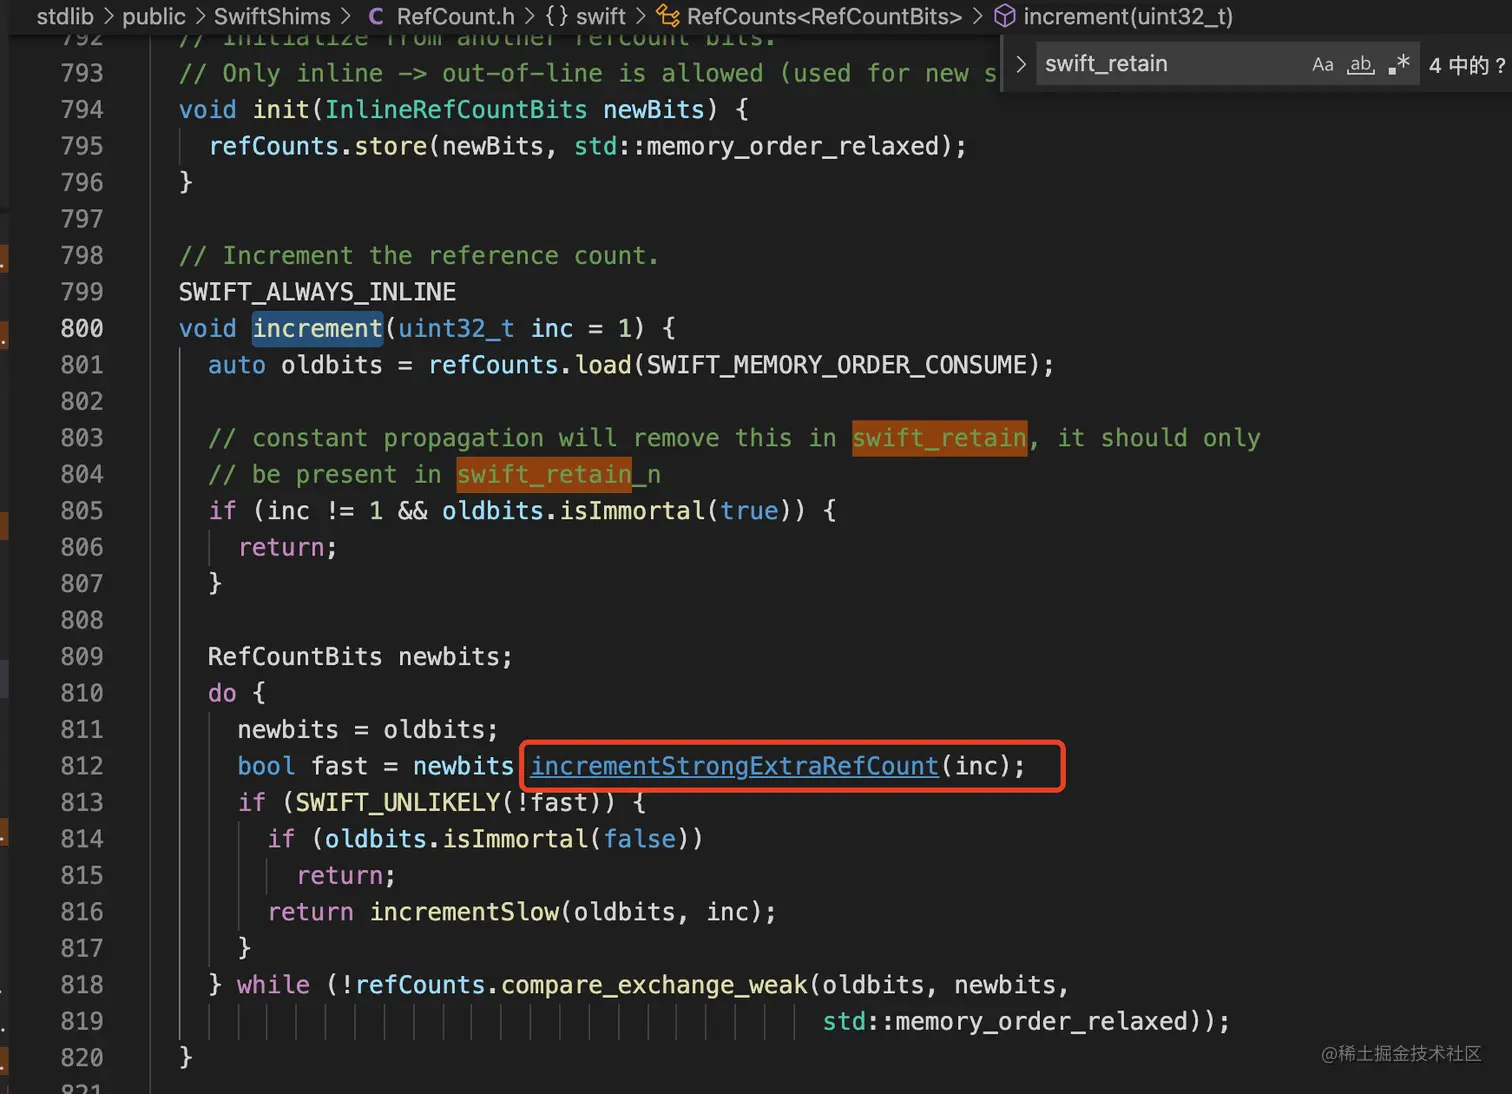1512x1094 pixels.
Task: Toggle Match Whole Word in the find widget
Action: click(1360, 64)
